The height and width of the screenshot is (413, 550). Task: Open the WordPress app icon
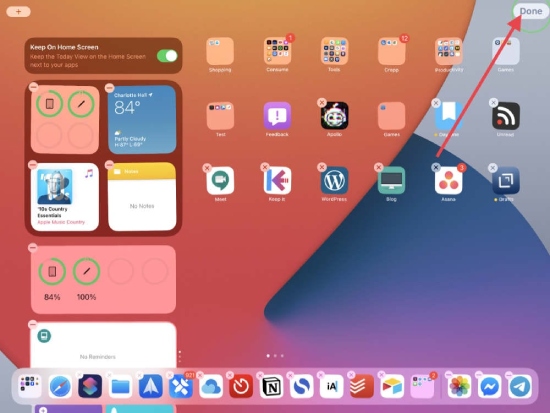(334, 180)
